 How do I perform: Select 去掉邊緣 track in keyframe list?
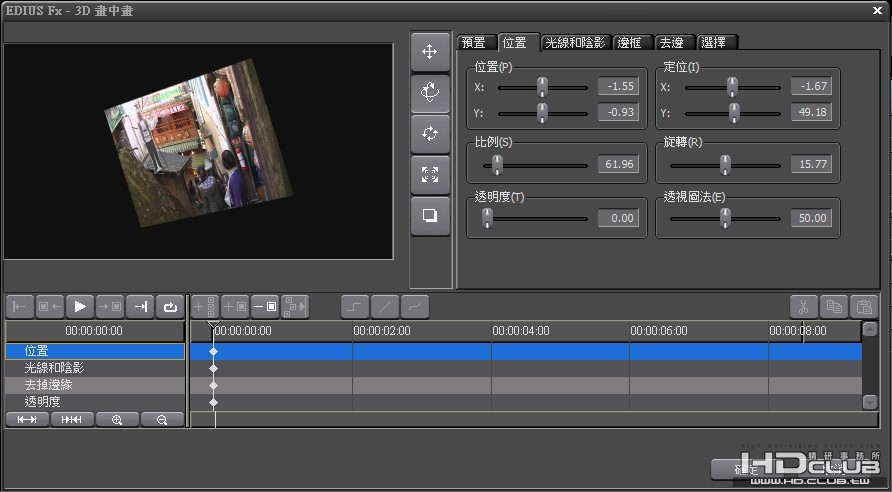pos(95,385)
